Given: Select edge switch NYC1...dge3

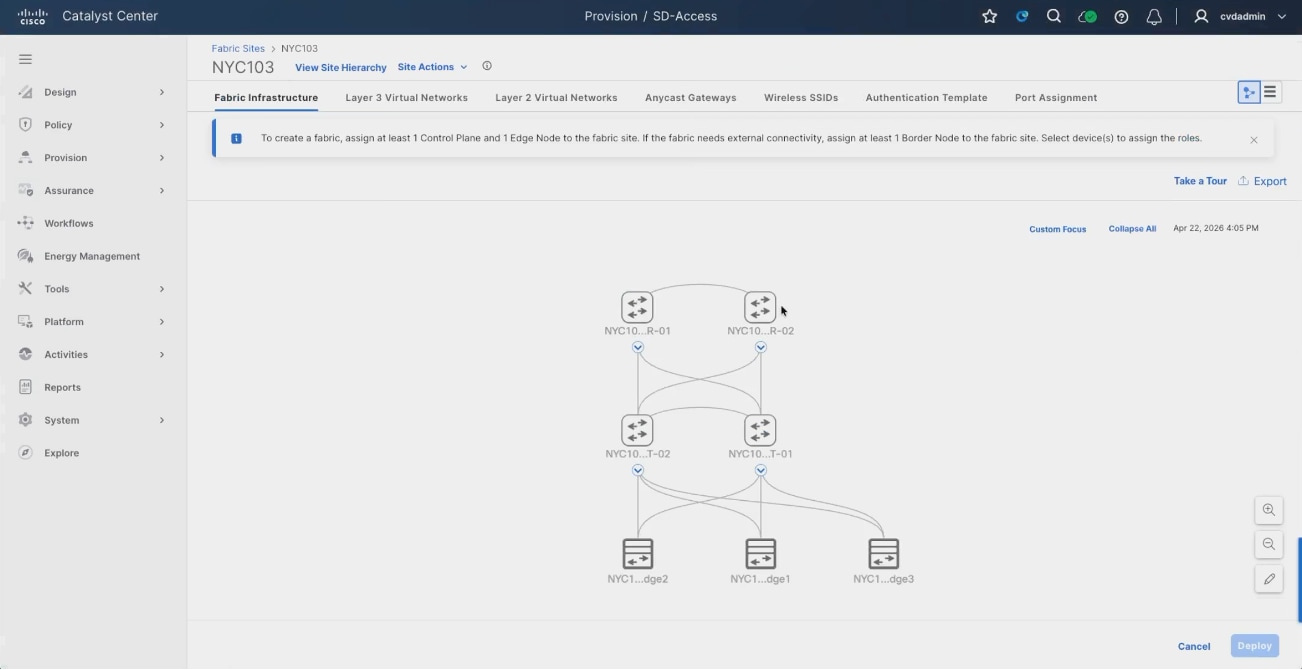Looking at the screenshot, I should 883,553.
